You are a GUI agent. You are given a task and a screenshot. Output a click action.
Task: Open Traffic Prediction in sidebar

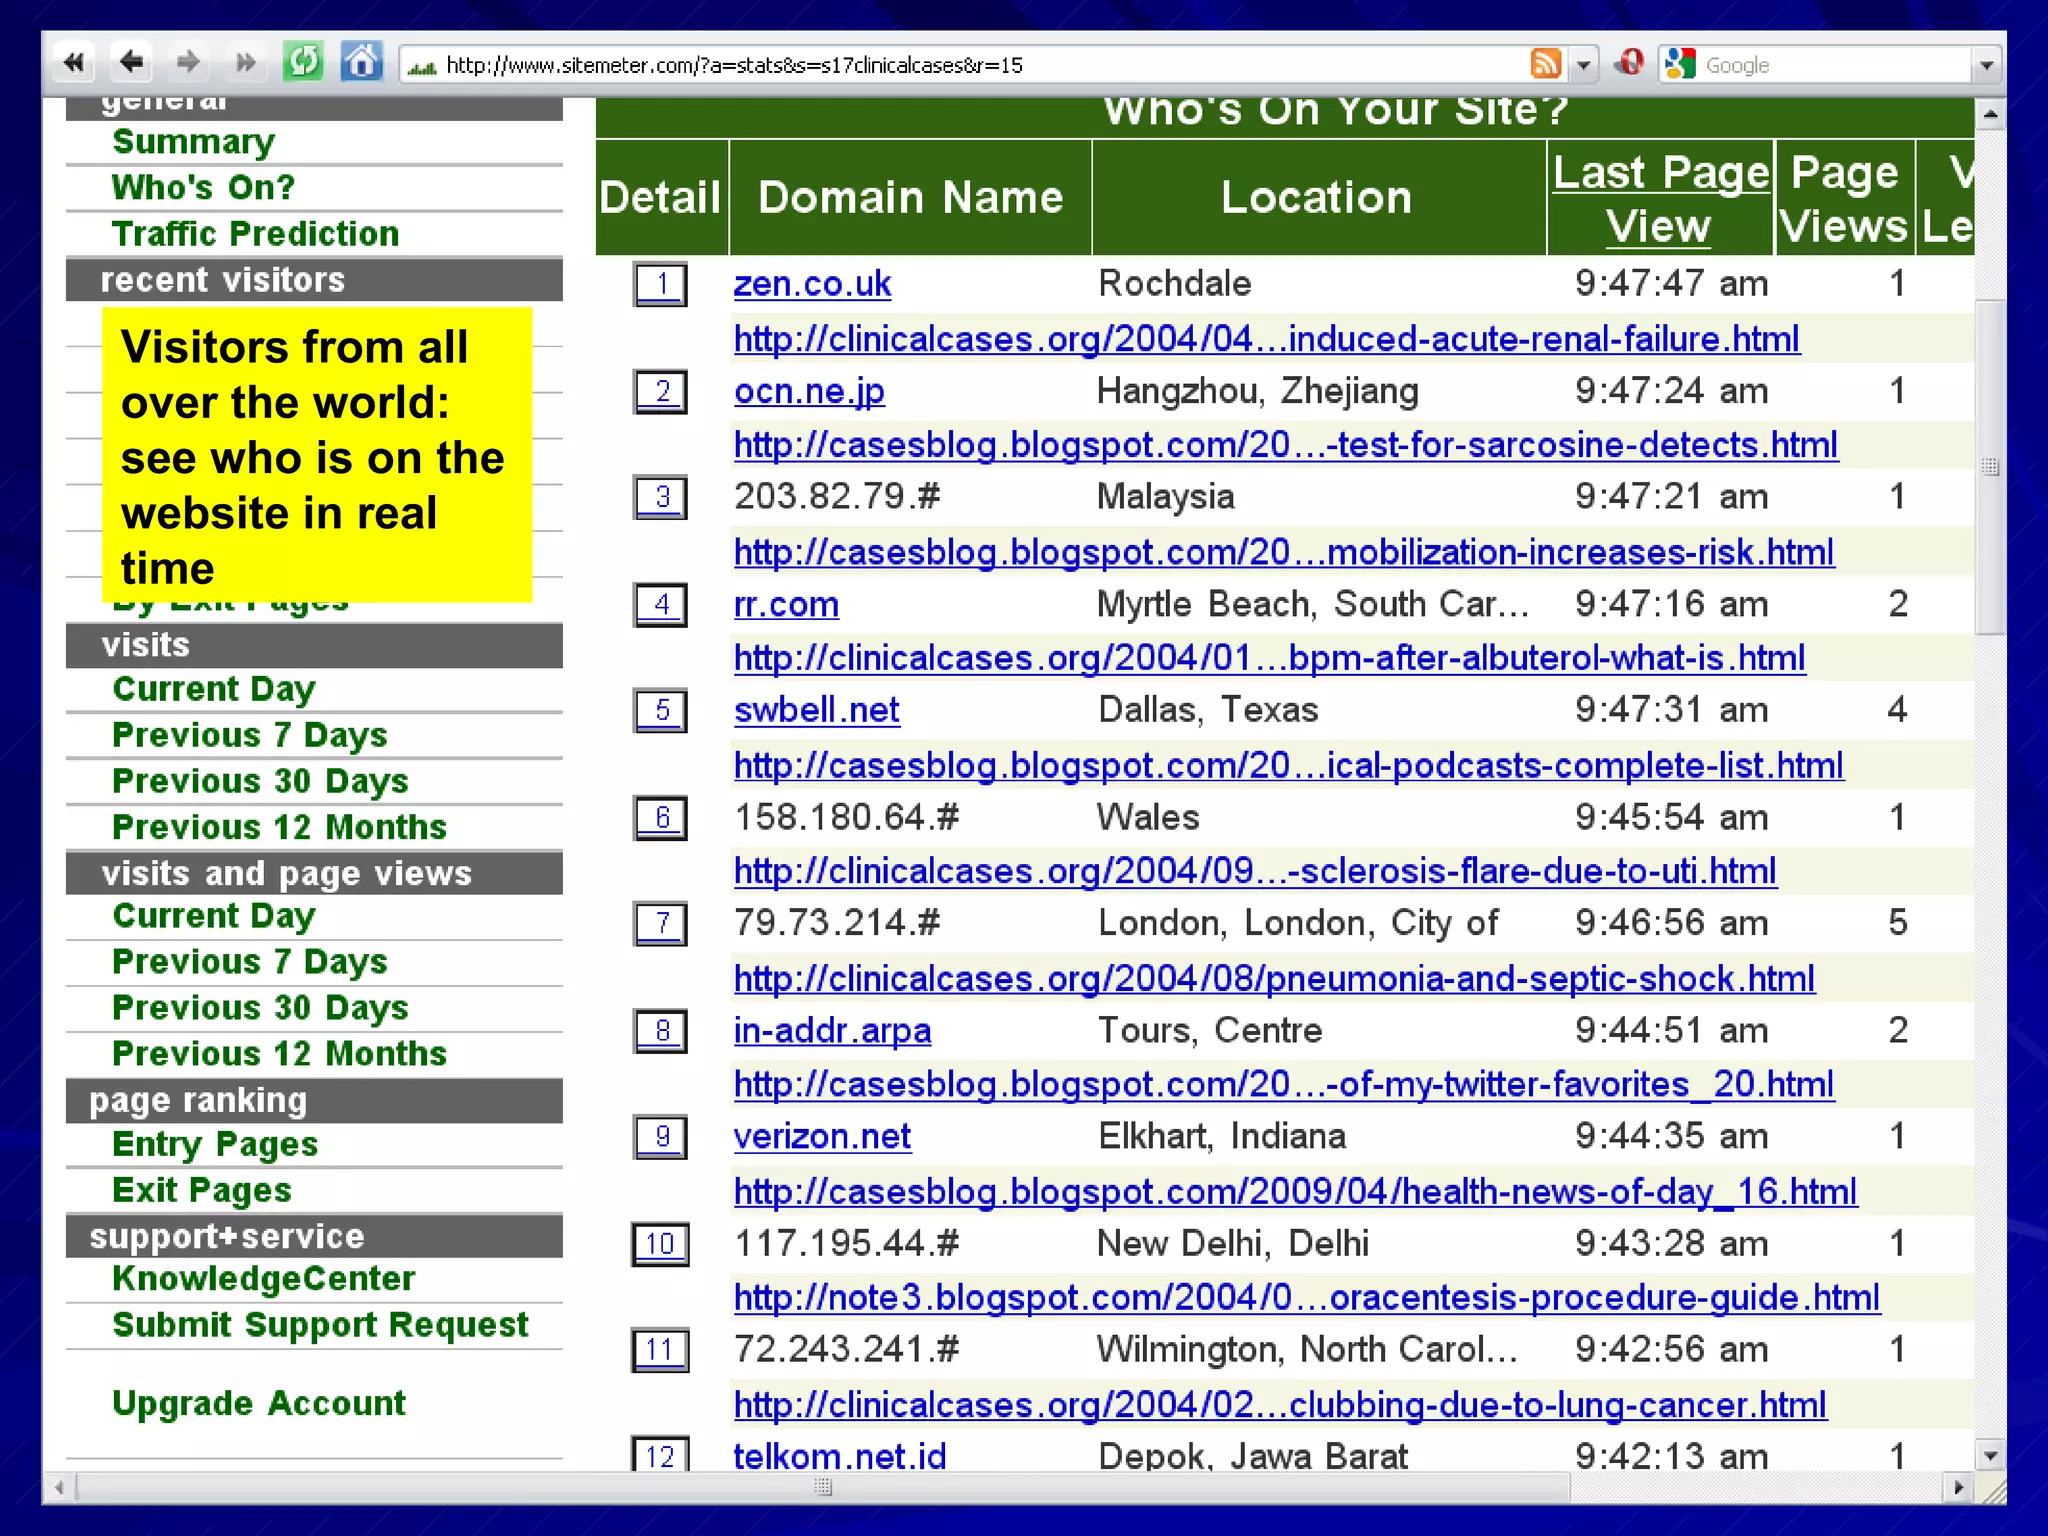click(x=255, y=233)
